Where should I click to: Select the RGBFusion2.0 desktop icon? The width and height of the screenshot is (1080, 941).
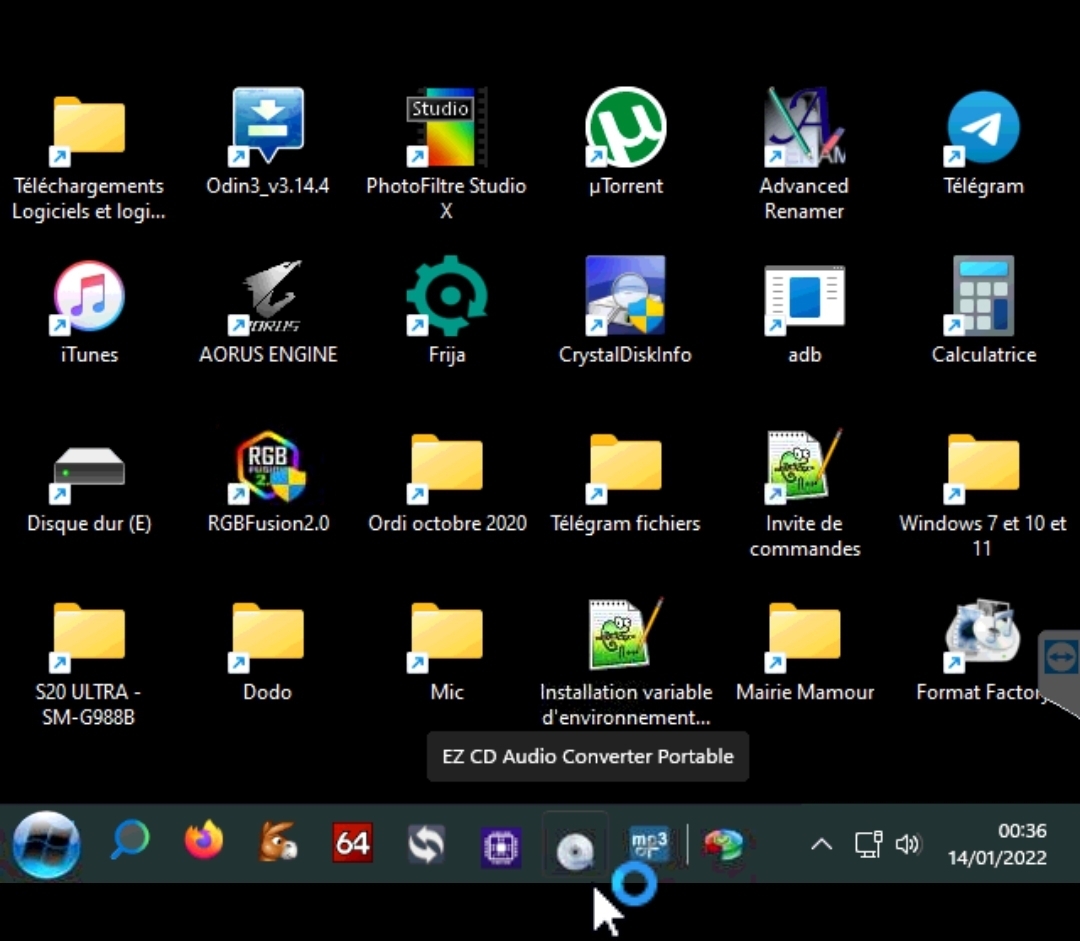coord(268,466)
